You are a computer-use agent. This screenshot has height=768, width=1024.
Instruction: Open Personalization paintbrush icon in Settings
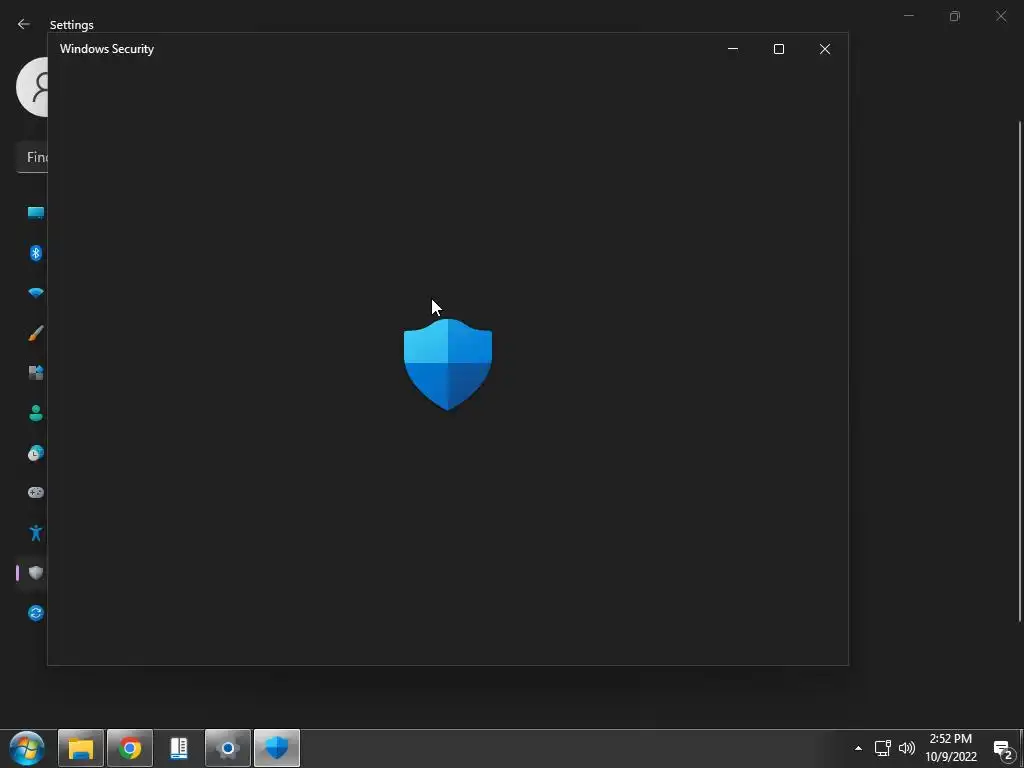[x=36, y=333]
